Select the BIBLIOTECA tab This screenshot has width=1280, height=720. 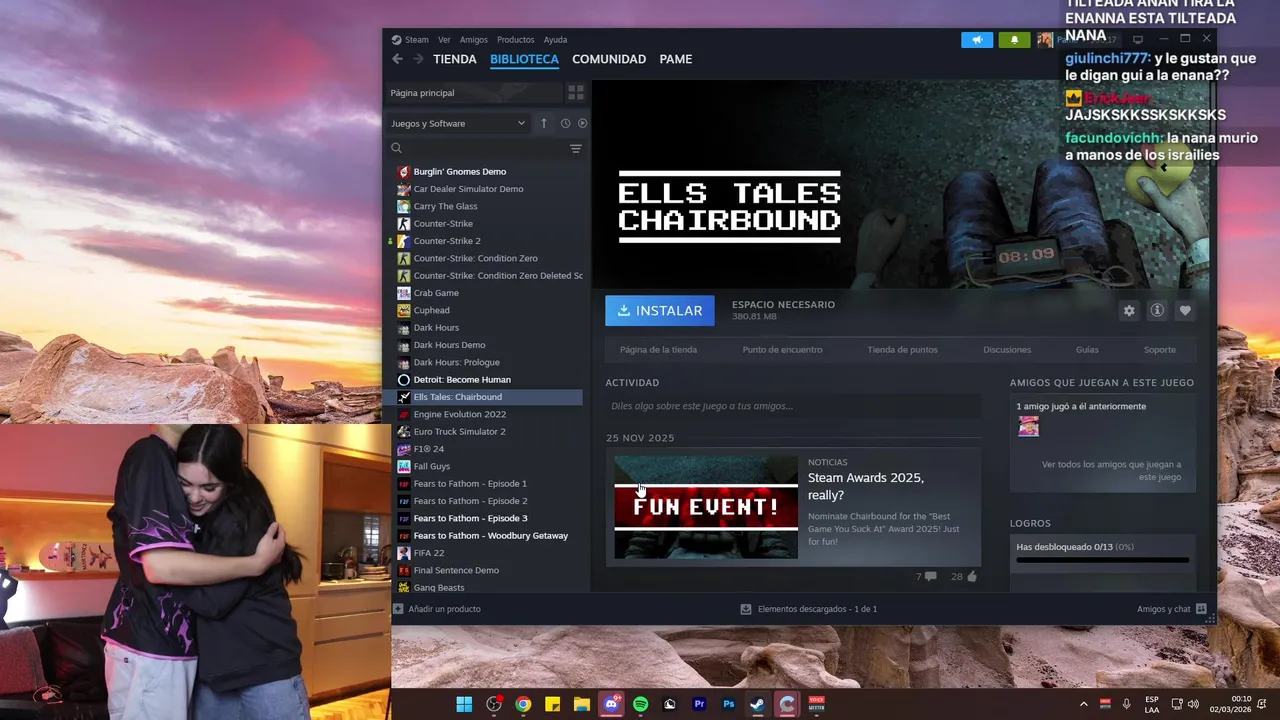(x=524, y=59)
